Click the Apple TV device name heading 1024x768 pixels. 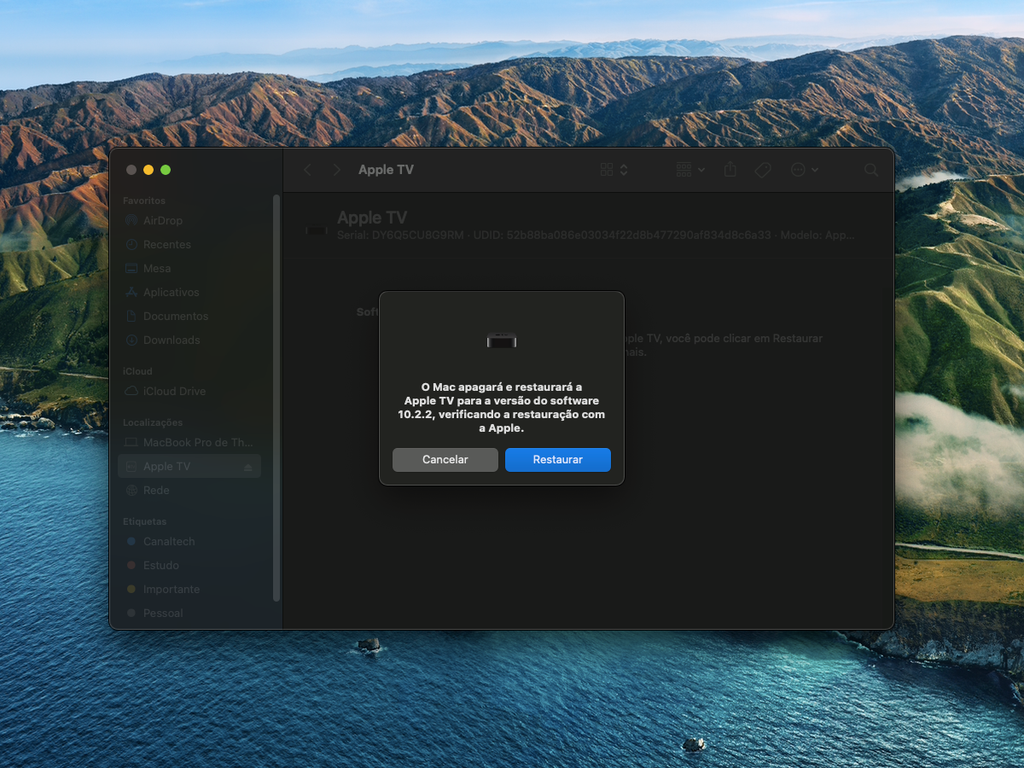372,217
